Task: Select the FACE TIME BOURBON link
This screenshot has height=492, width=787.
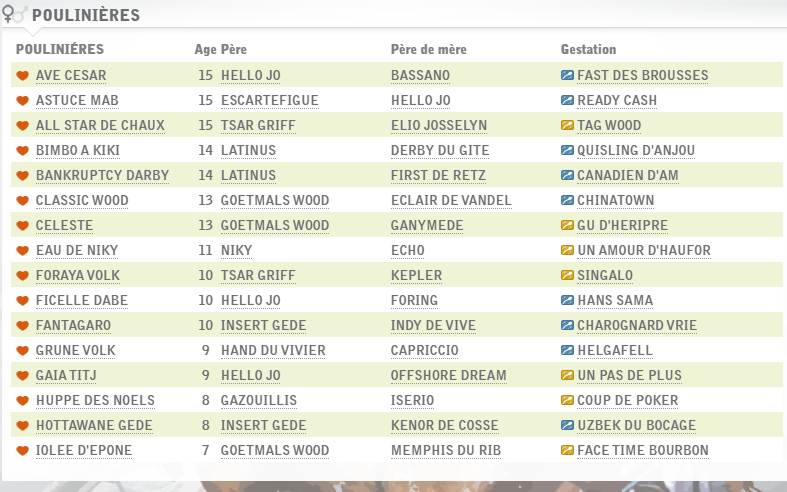Action: (x=642, y=451)
